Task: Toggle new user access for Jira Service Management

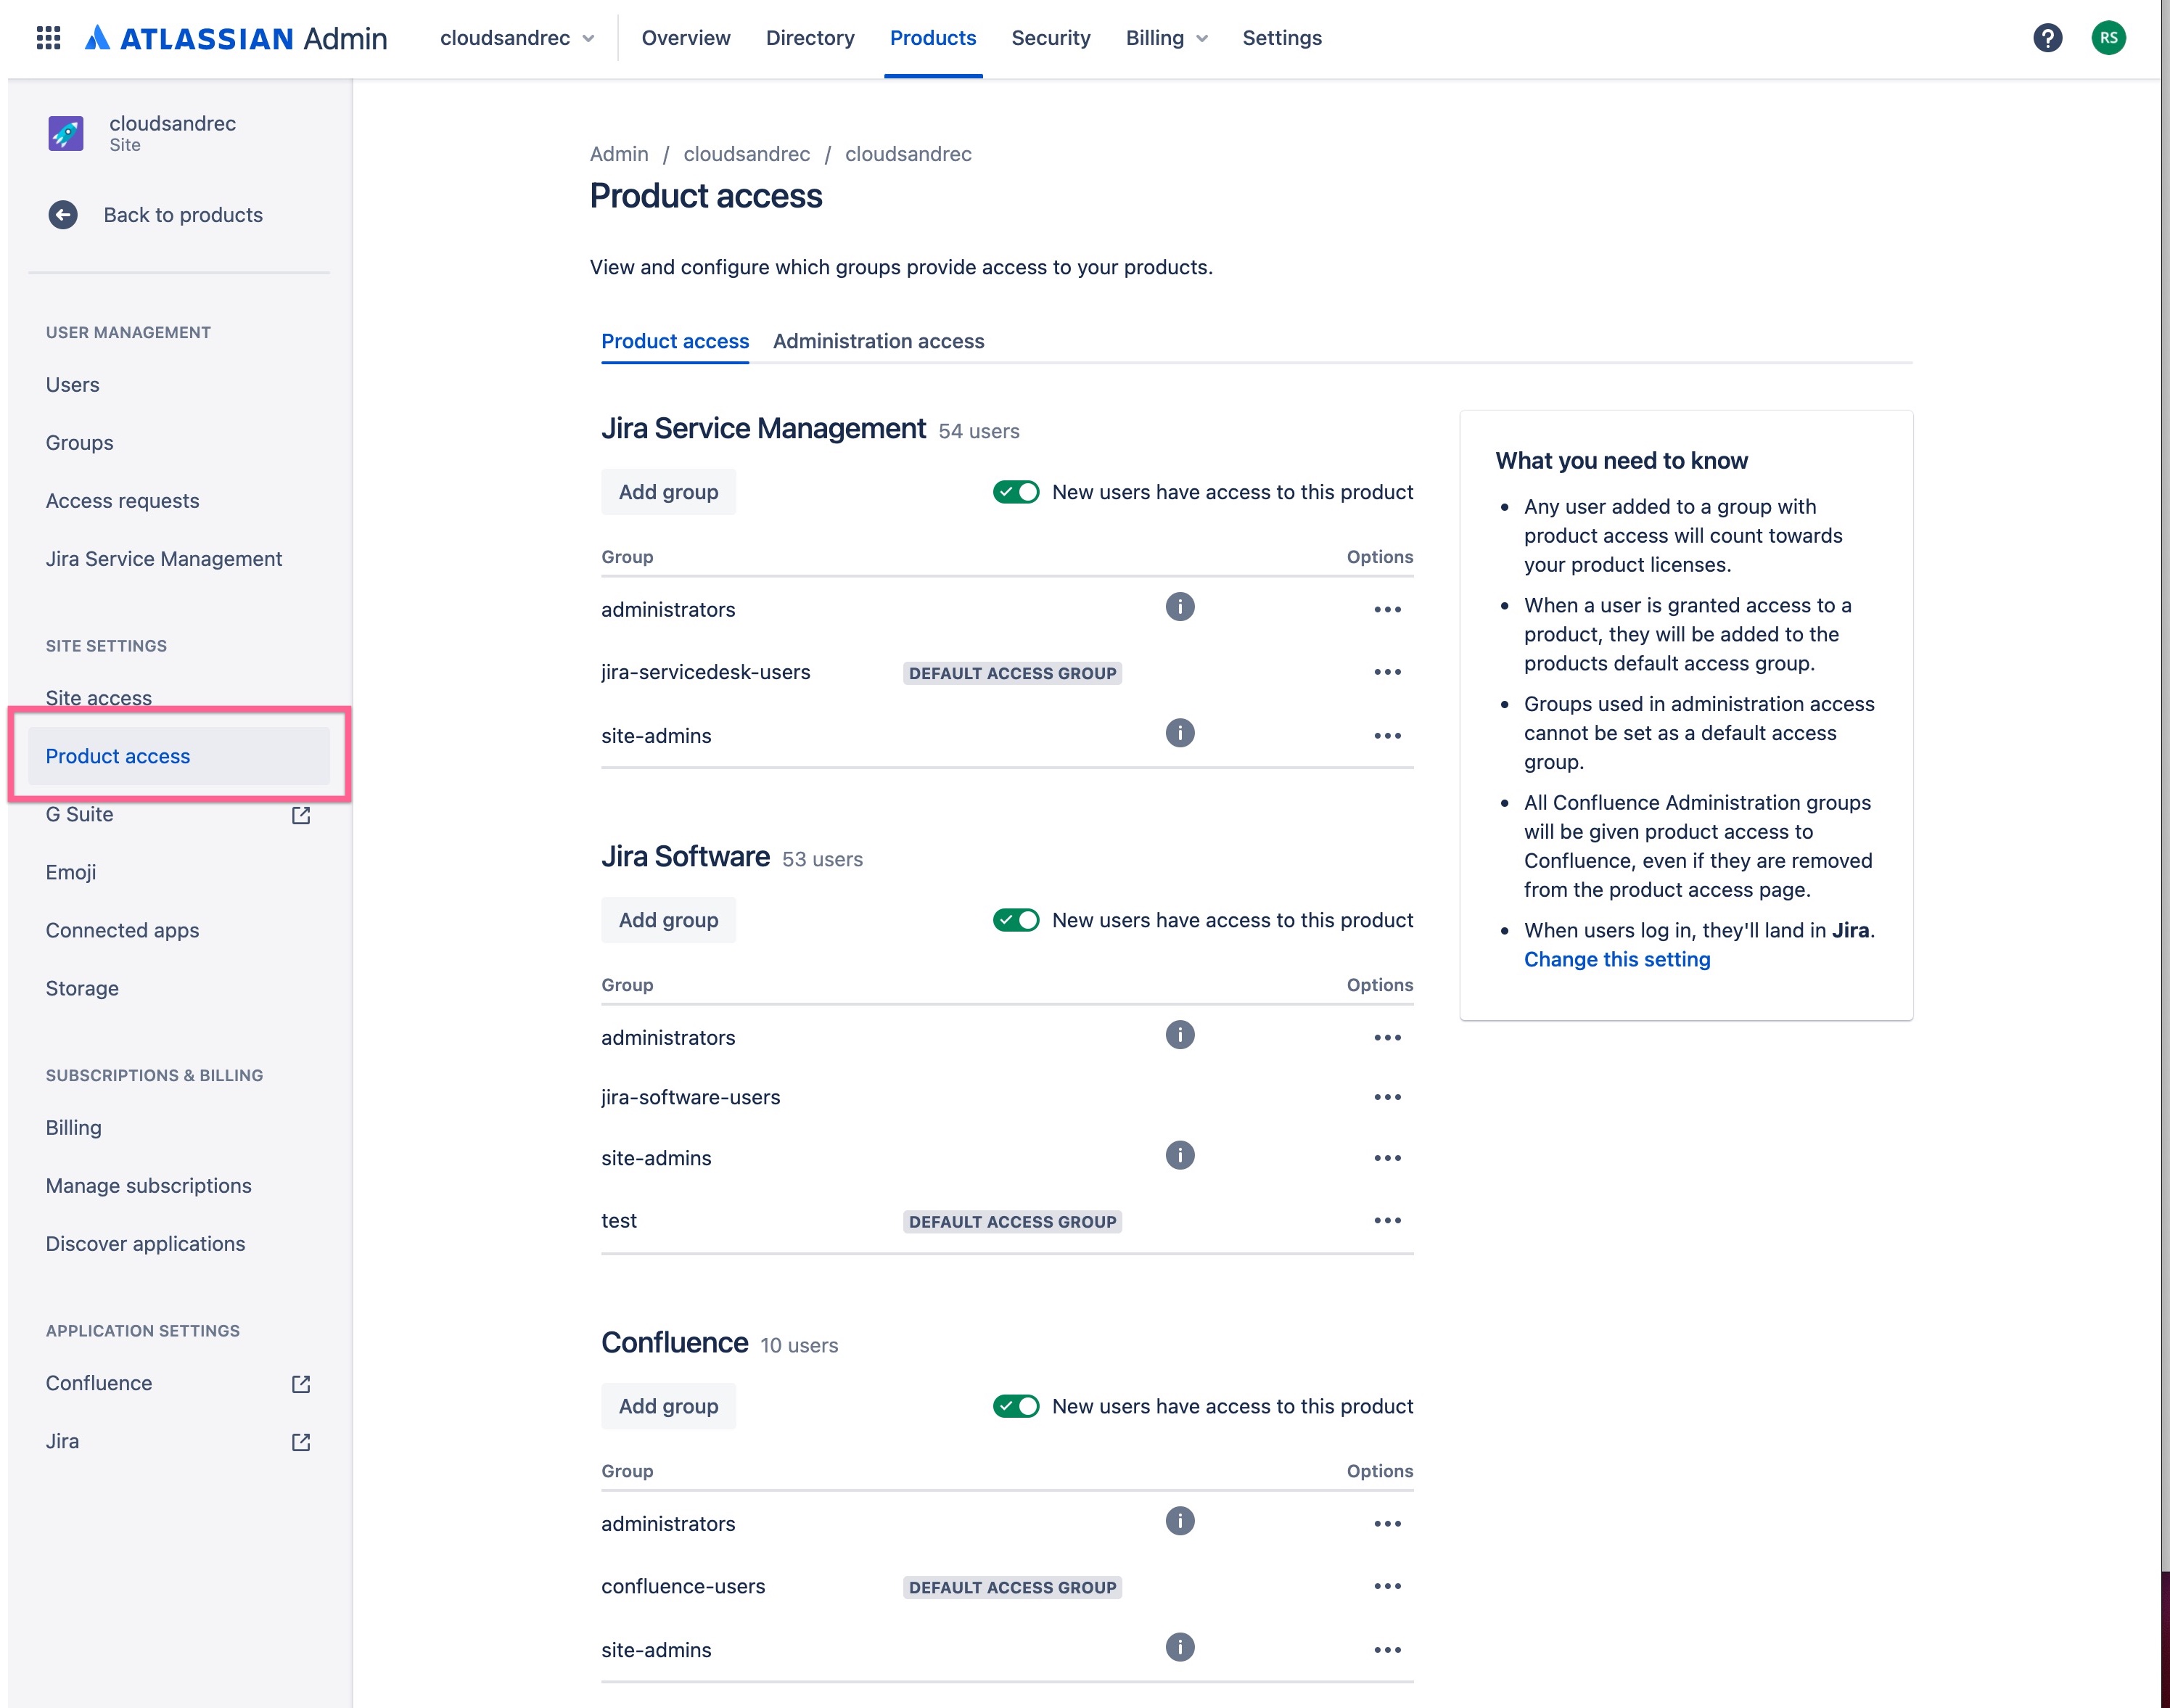Action: 1016,492
